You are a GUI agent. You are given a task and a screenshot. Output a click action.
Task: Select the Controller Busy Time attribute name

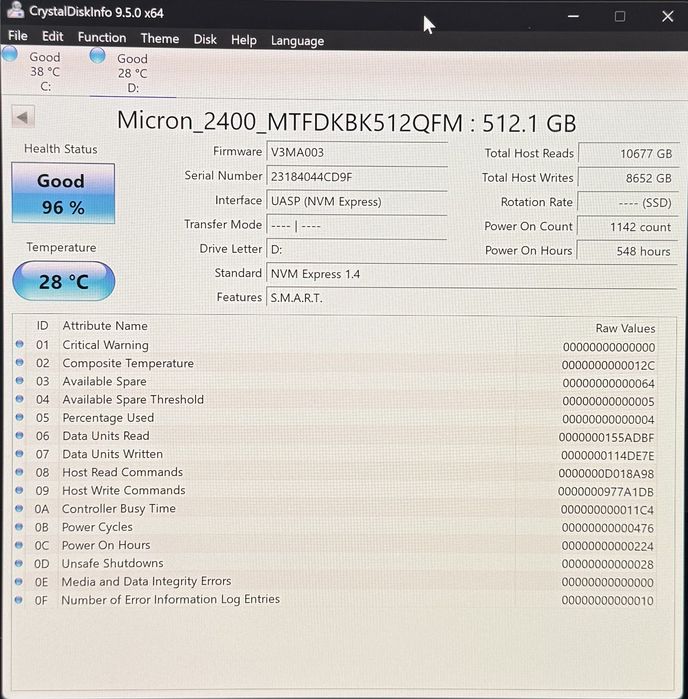pos(119,509)
